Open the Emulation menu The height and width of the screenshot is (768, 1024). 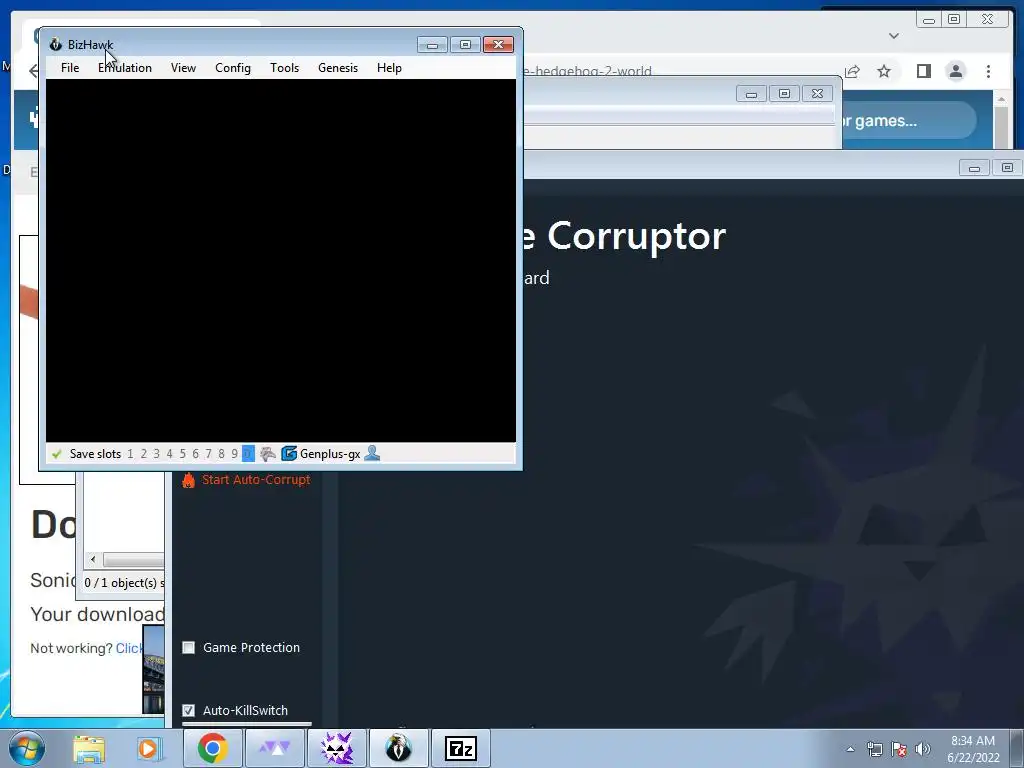(x=125, y=68)
